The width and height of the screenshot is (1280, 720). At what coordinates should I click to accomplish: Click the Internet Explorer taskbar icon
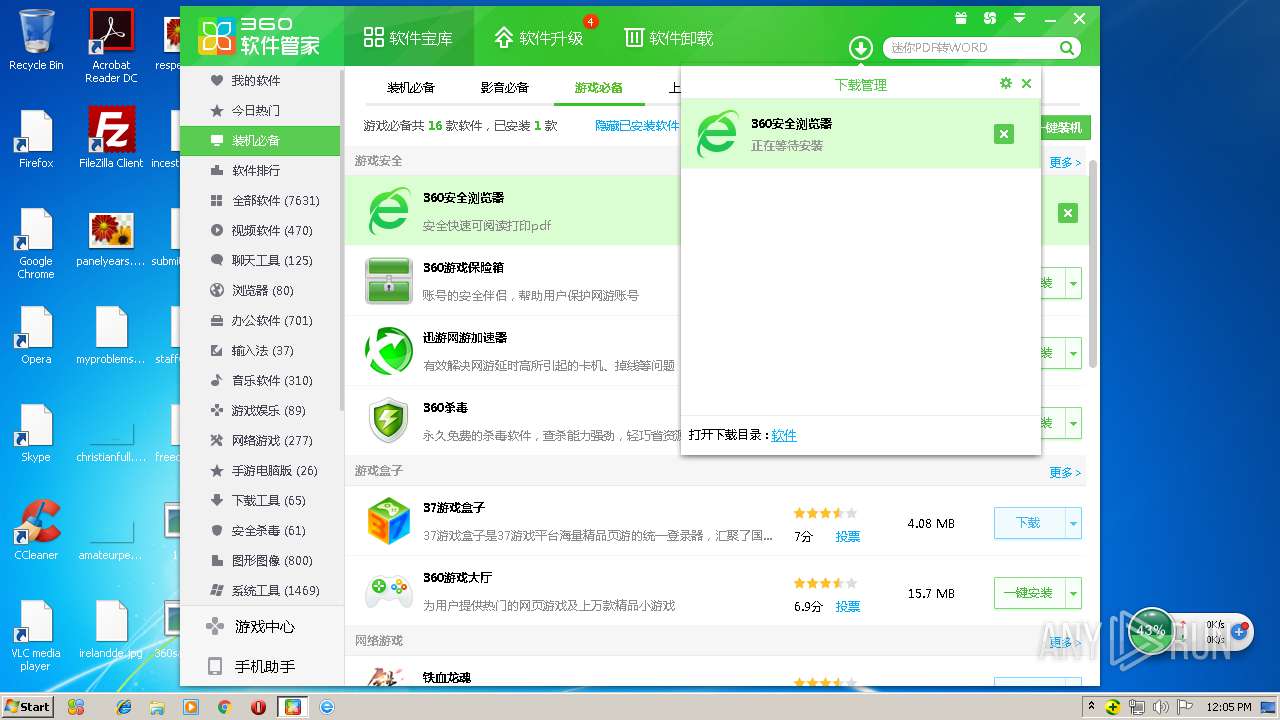[124, 706]
